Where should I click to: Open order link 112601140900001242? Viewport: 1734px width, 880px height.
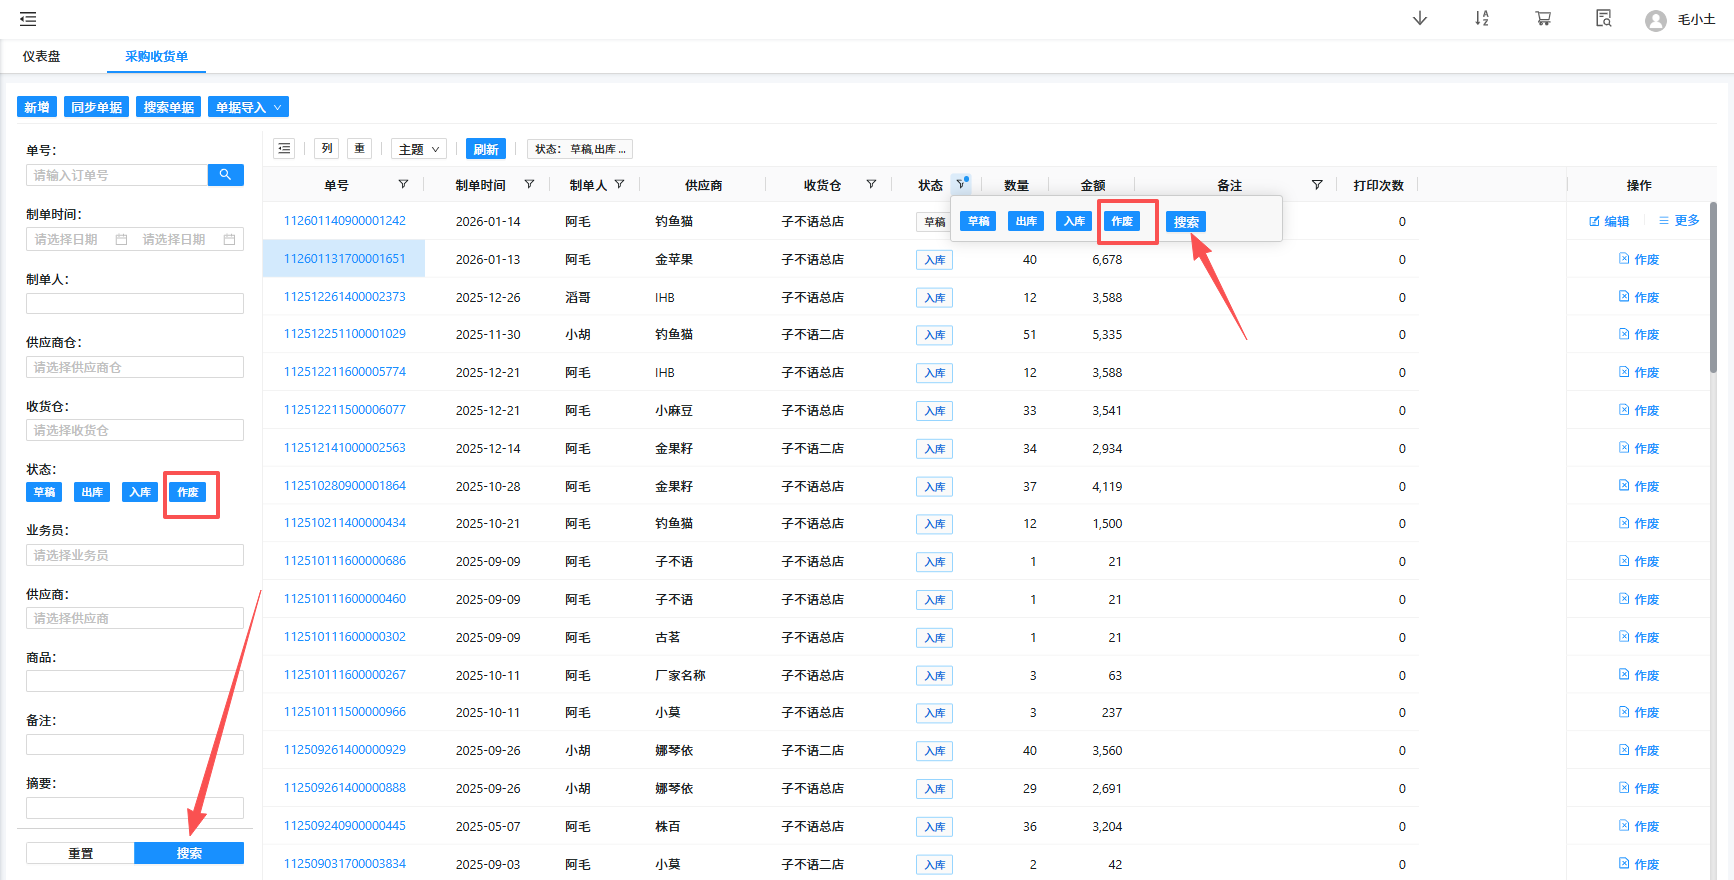tap(345, 221)
